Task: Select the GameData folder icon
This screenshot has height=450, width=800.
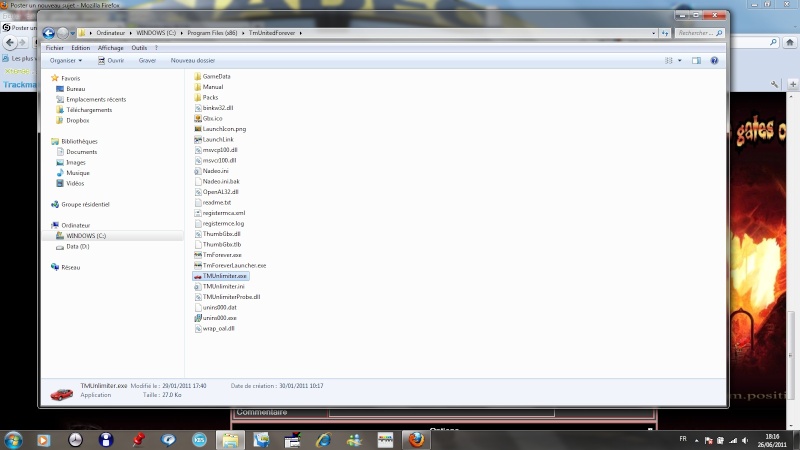Action: (198, 77)
